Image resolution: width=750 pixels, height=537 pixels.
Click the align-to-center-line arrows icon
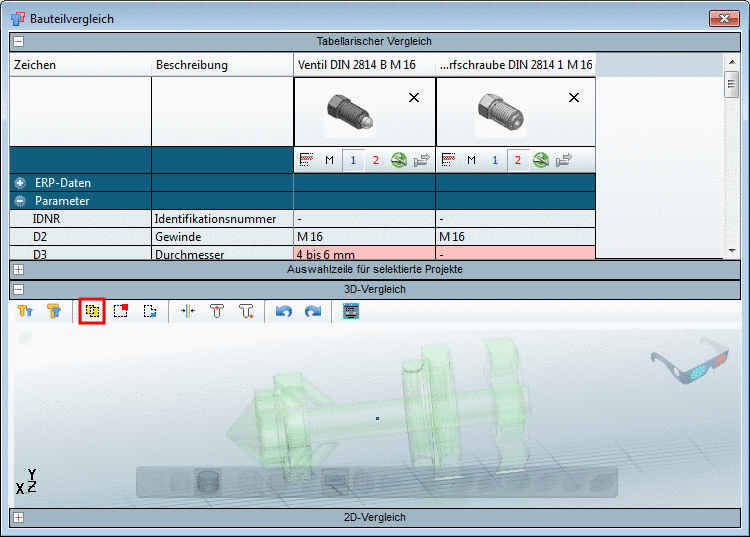tap(188, 311)
